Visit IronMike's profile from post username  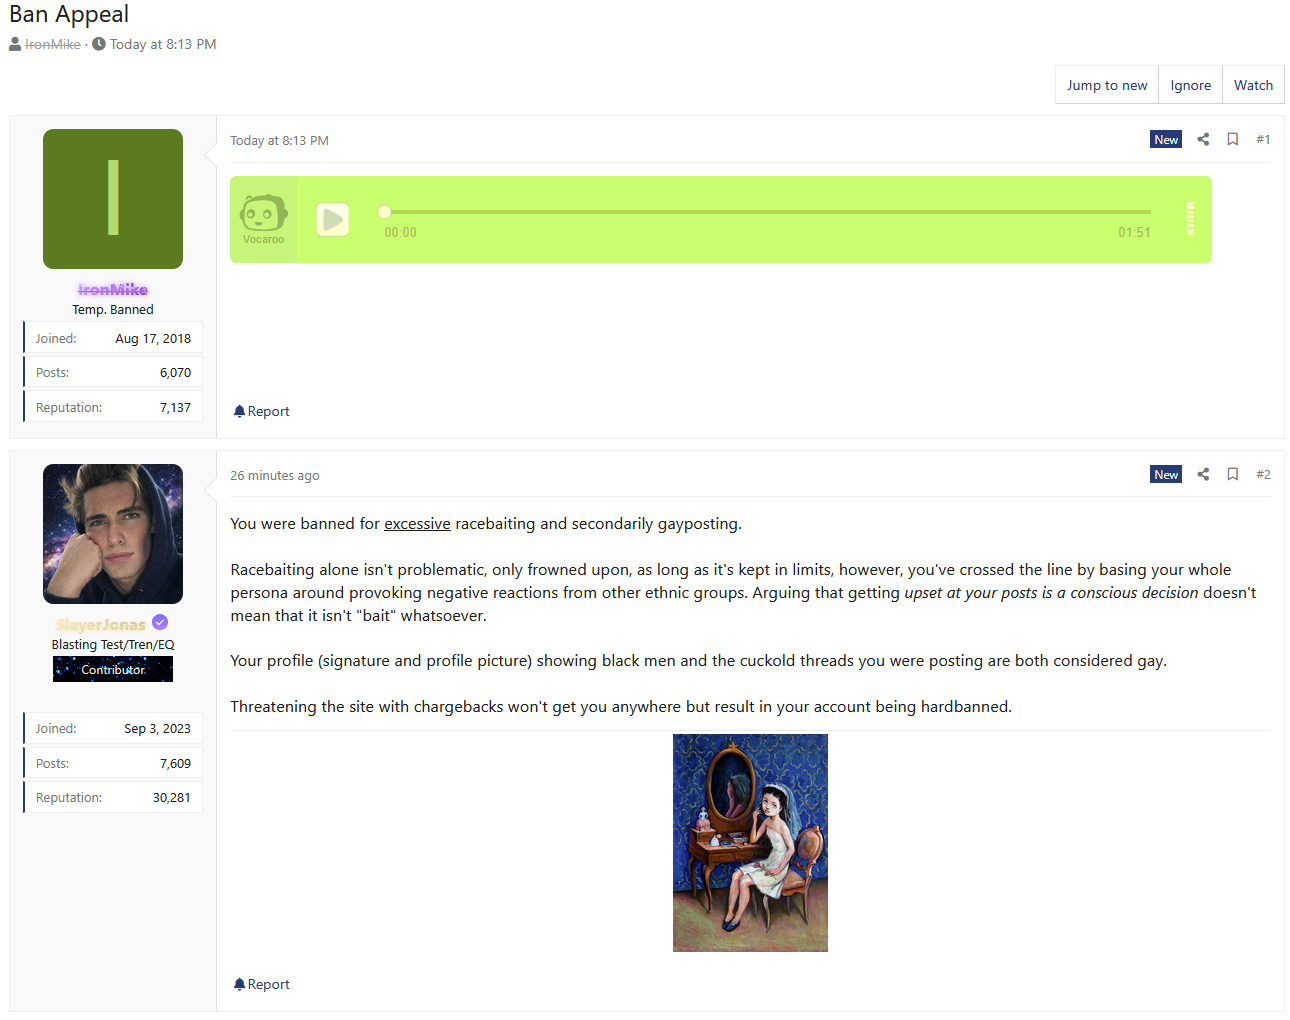(113, 289)
